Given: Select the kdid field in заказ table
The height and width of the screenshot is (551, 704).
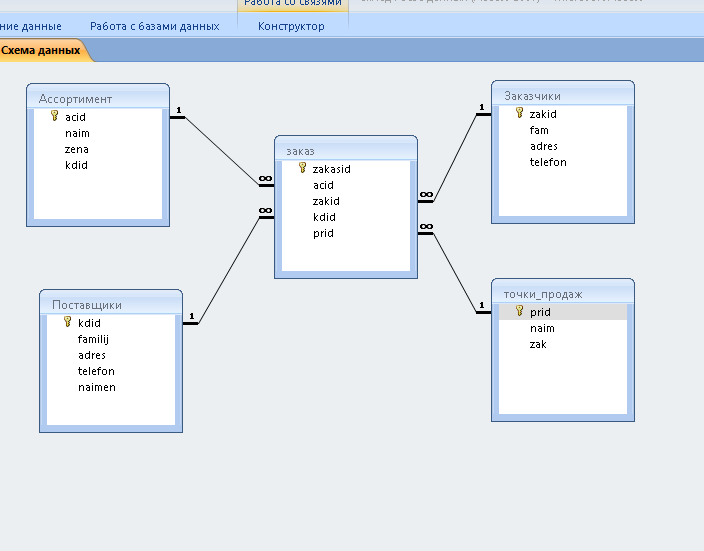Looking at the screenshot, I should pyautogui.click(x=346, y=217).
